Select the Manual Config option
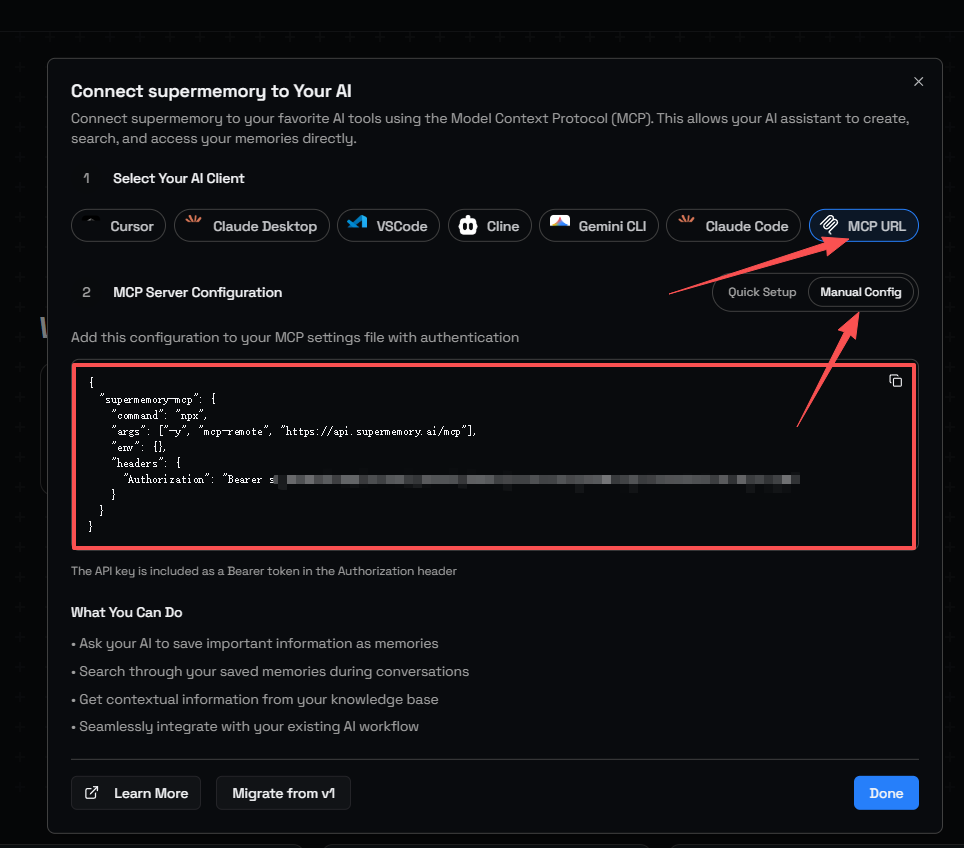 click(x=860, y=292)
